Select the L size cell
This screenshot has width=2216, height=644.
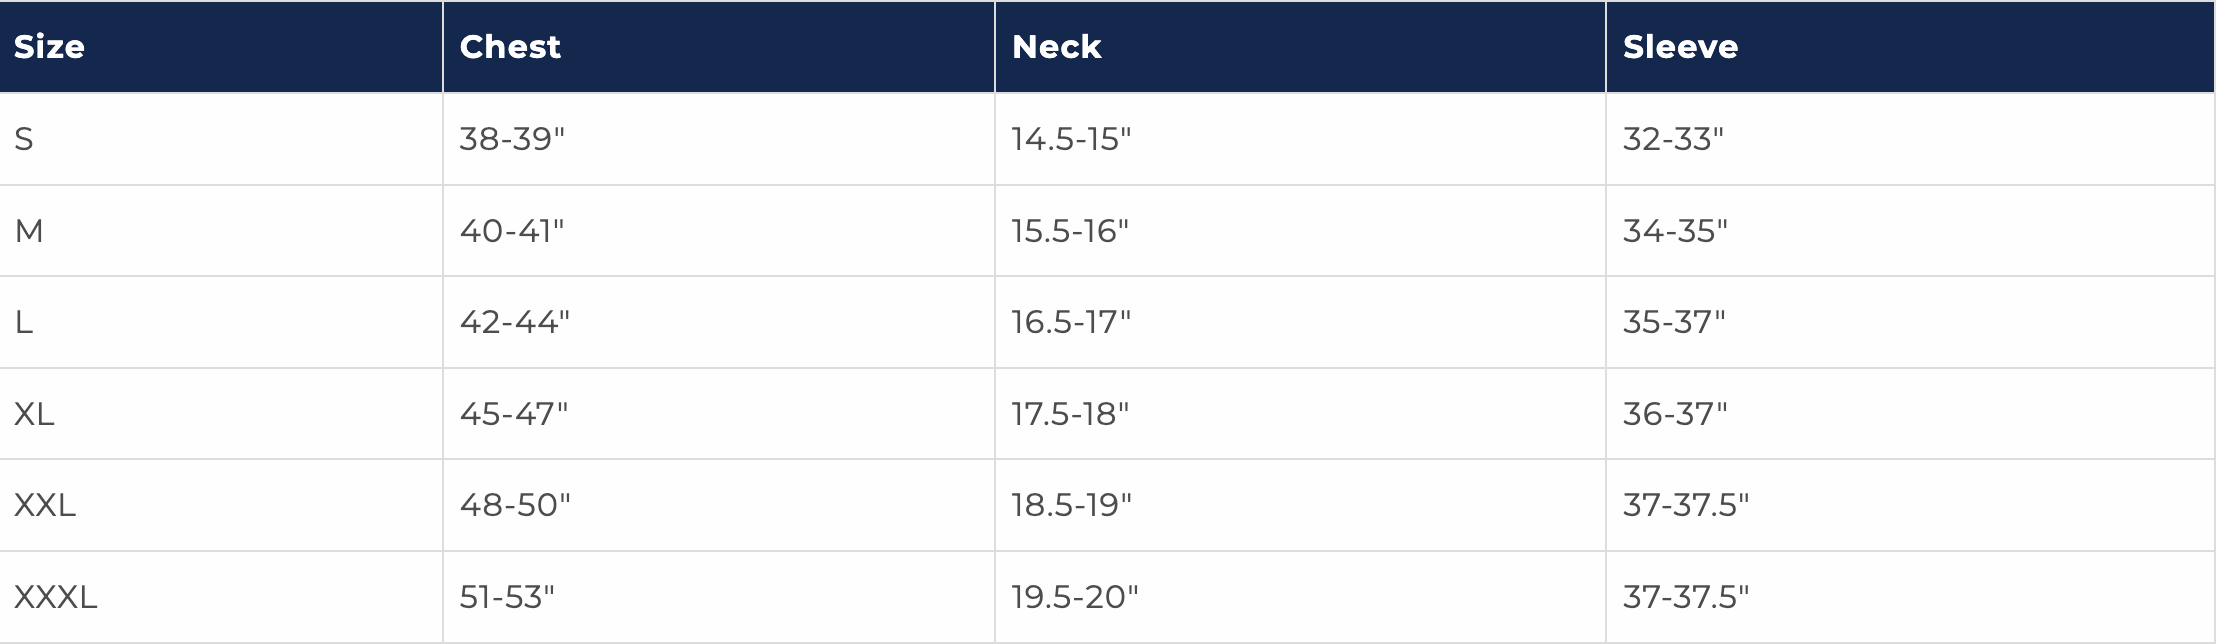[x=24, y=322]
